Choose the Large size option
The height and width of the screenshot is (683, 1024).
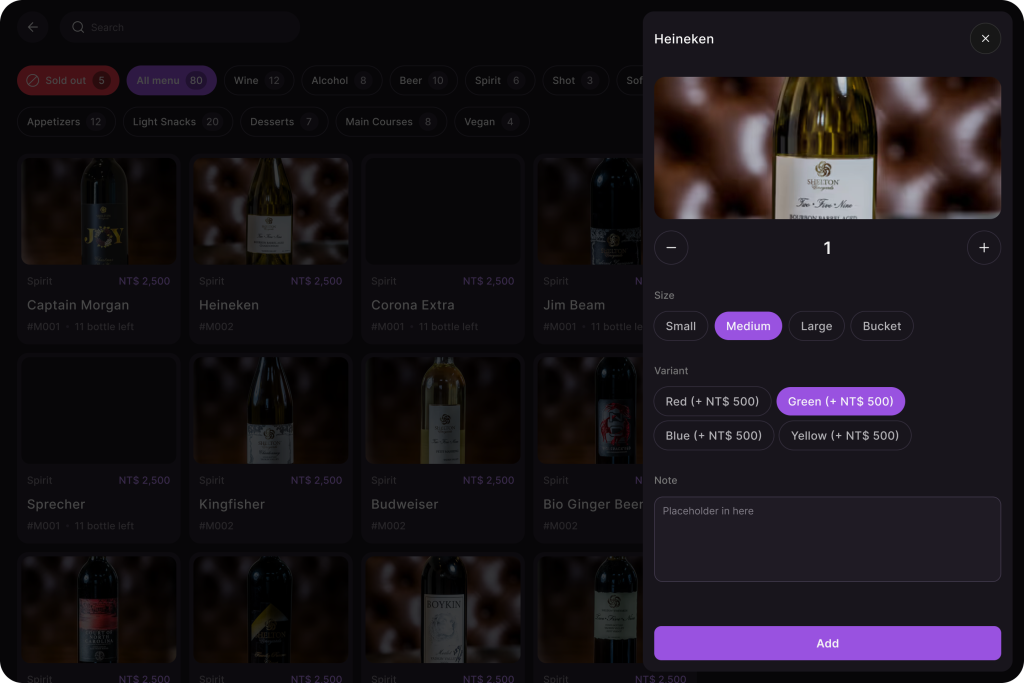pyautogui.click(x=816, y=326)
